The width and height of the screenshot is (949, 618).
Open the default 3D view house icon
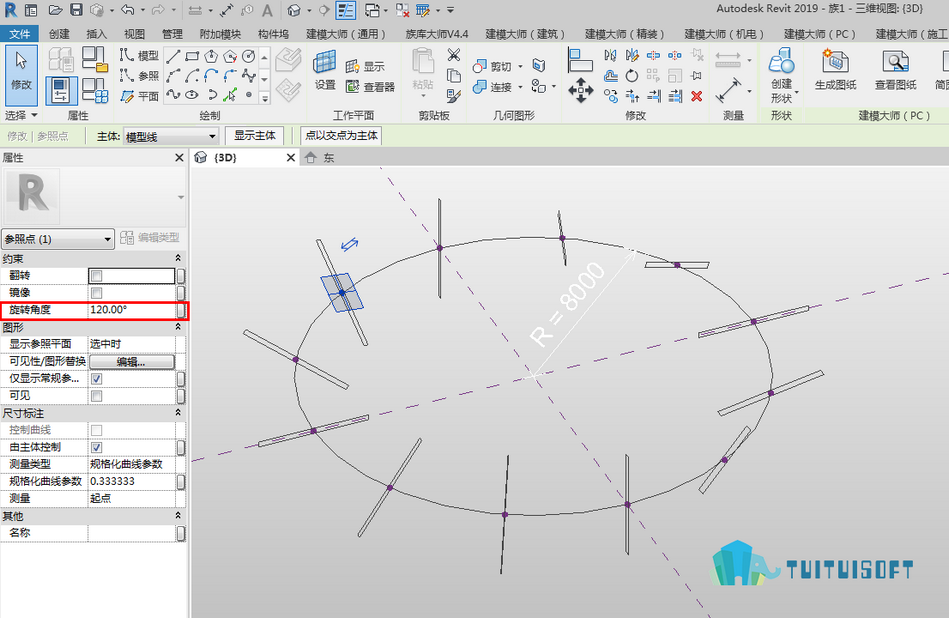pyautogui.click(x=294, y=10)
